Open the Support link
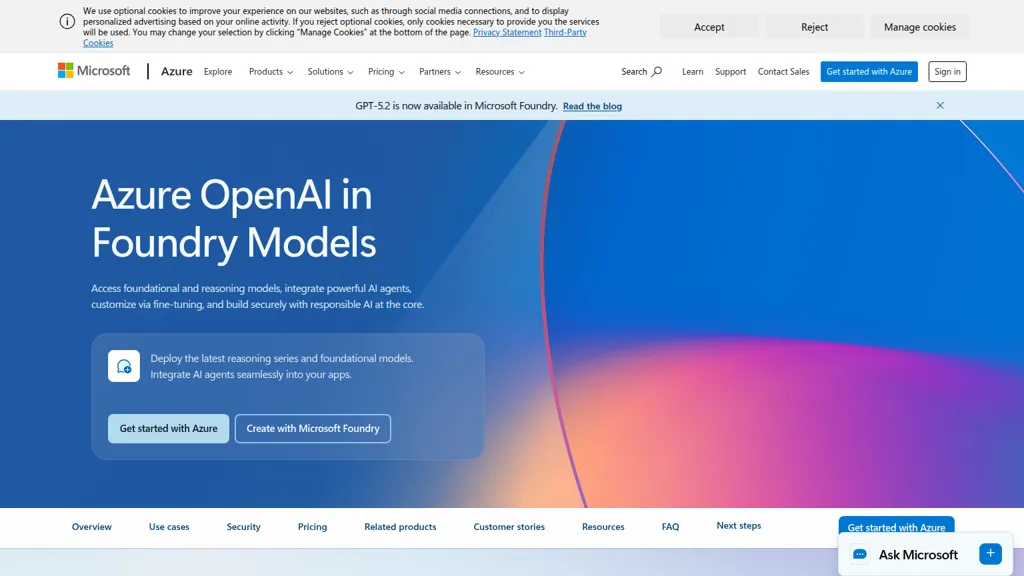Image resolution: width=1024 pixels, height=576 pixels. [730, 71]
